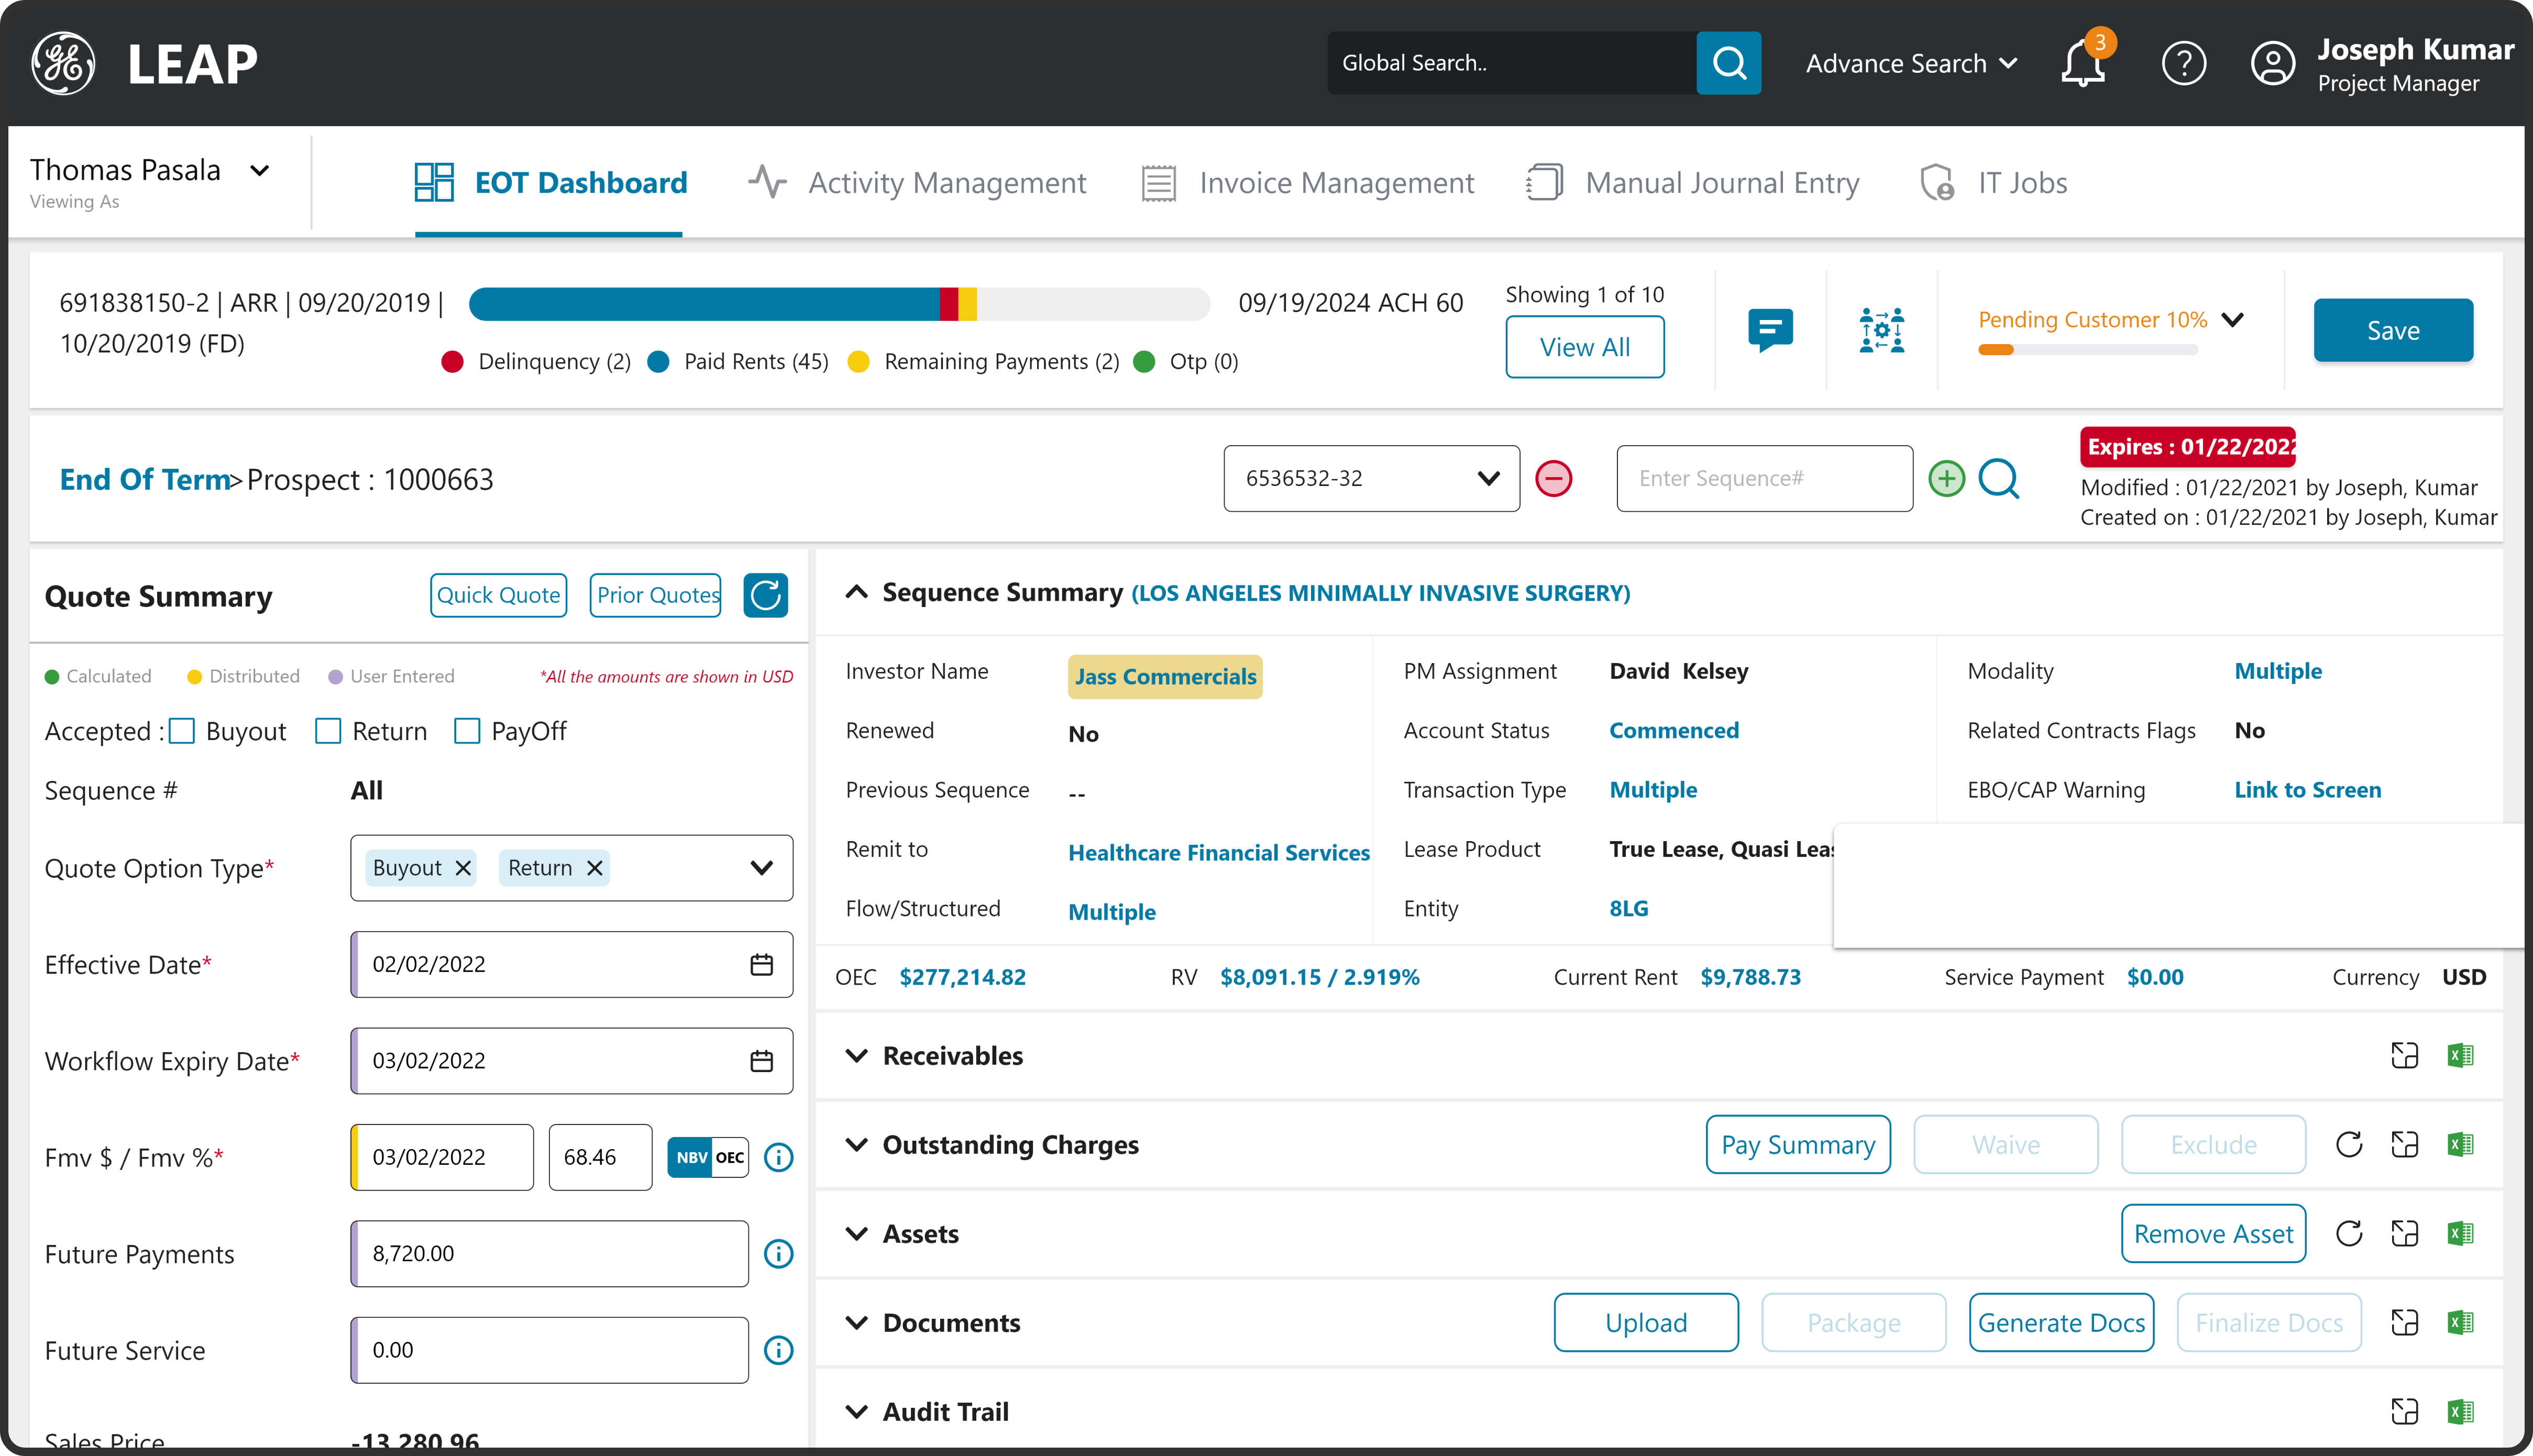Export Outstanding Charges to Excel
This screenshot has height=1456, width=2533.
(2460, 1144)
